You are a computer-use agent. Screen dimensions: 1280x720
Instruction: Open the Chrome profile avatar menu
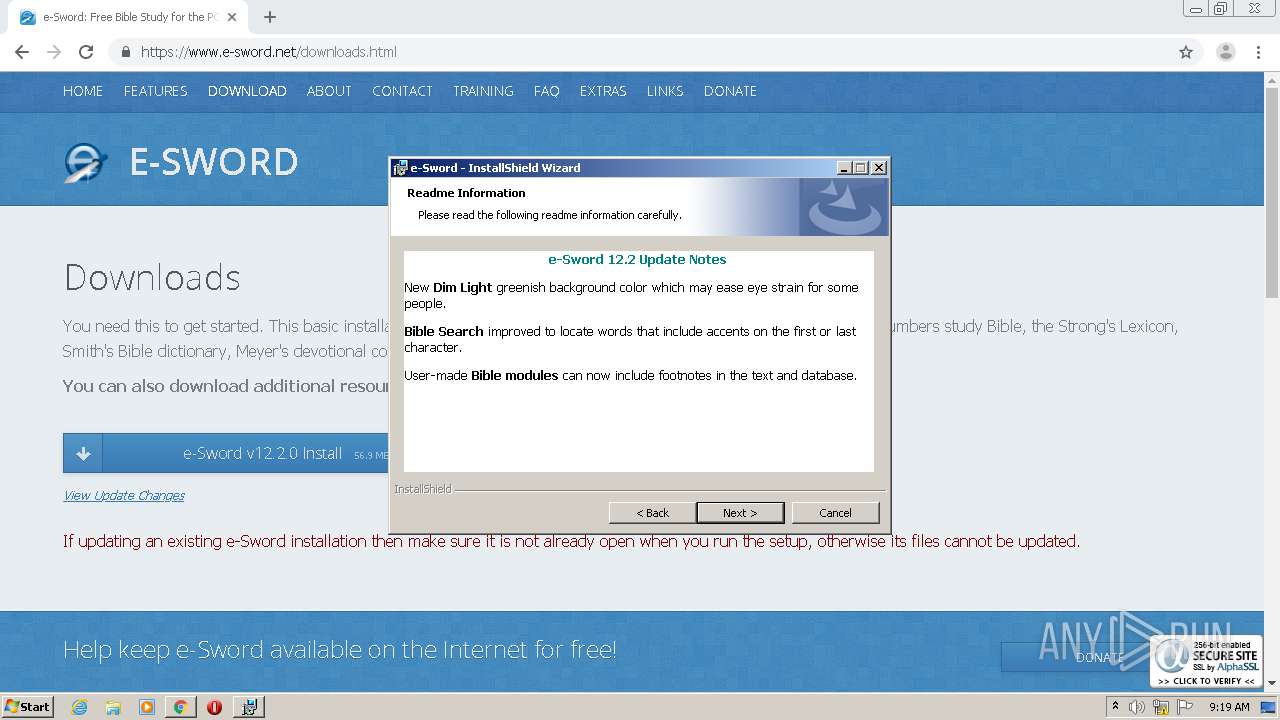click(1225, 52)
